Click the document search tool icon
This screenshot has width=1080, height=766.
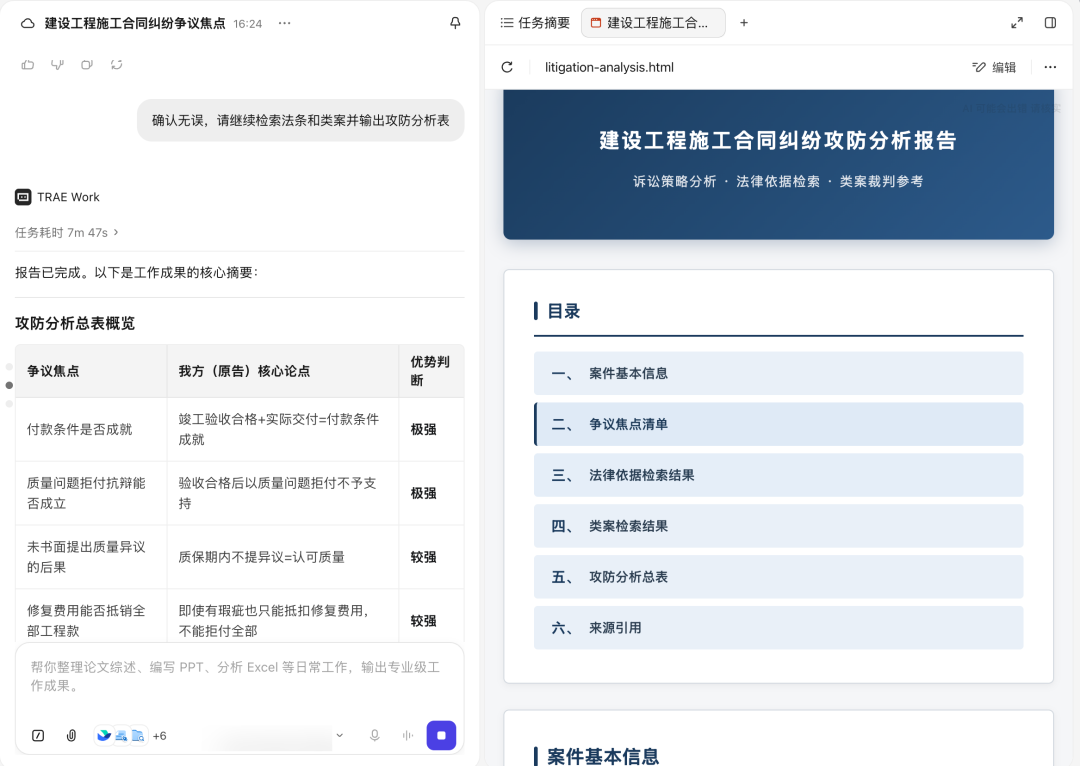point(121,736)
